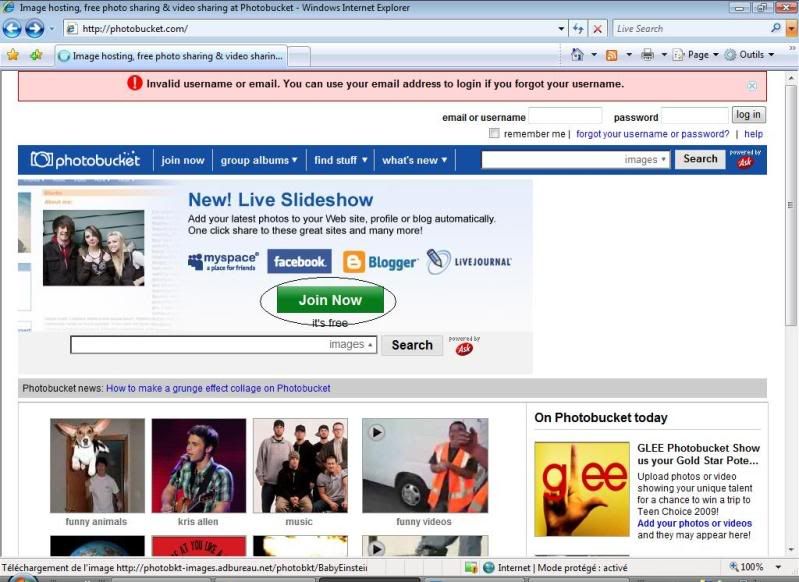
Task: Click the Ask logo beside lower Search button
Action: coord(464,349)
